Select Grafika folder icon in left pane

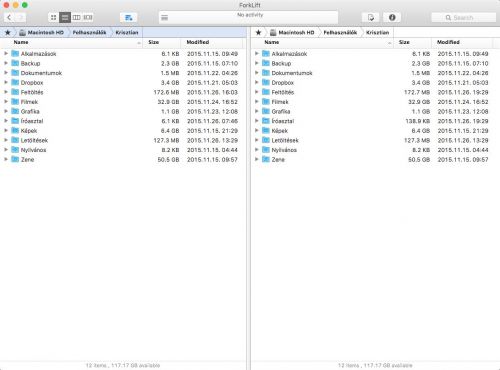(15, 111)
